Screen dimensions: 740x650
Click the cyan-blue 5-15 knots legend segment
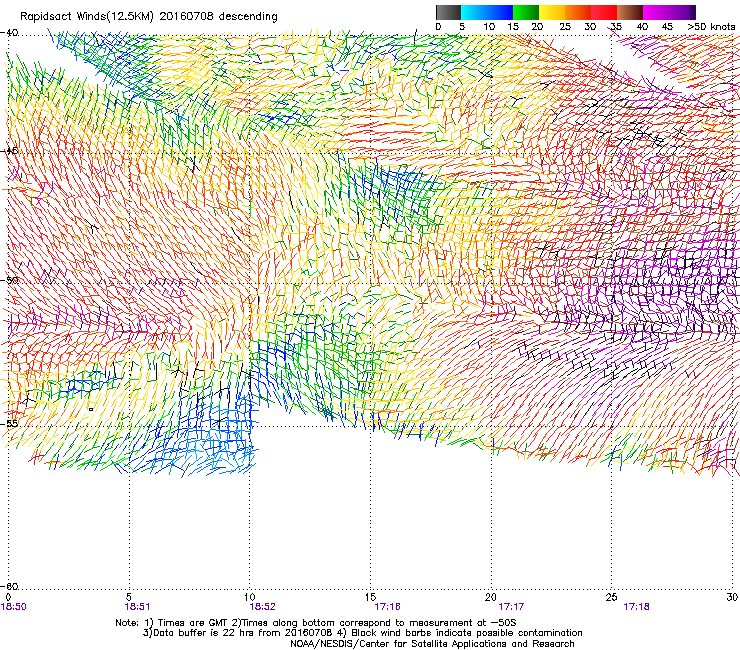(487, 12)
